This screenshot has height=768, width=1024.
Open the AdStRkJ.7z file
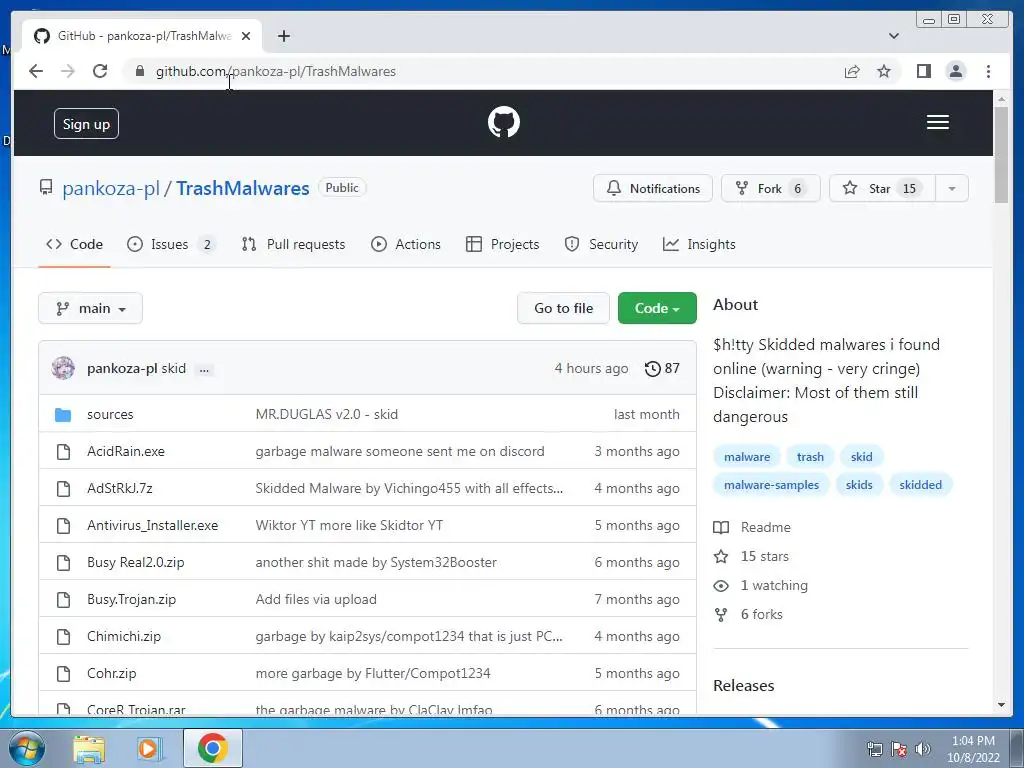tap(120, 488)
